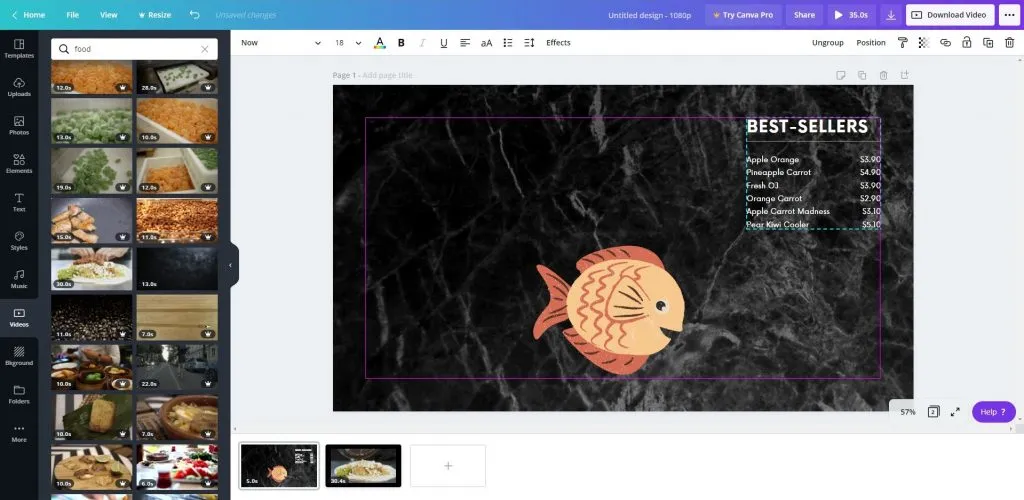Open the Templates panel
The image size is (1024, 500).
tap(19, 48)
